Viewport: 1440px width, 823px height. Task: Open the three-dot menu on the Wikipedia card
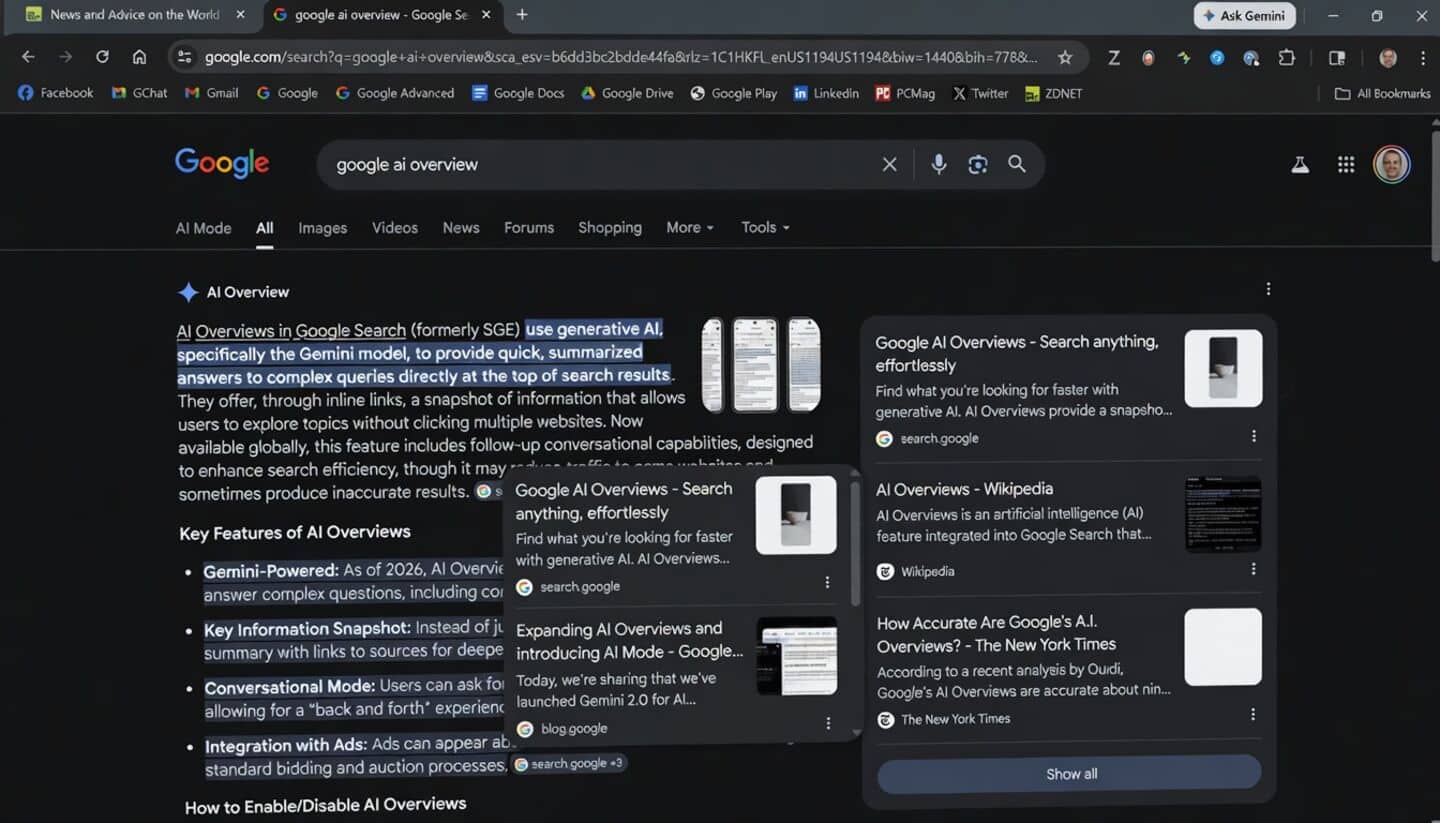[1253, 569]
